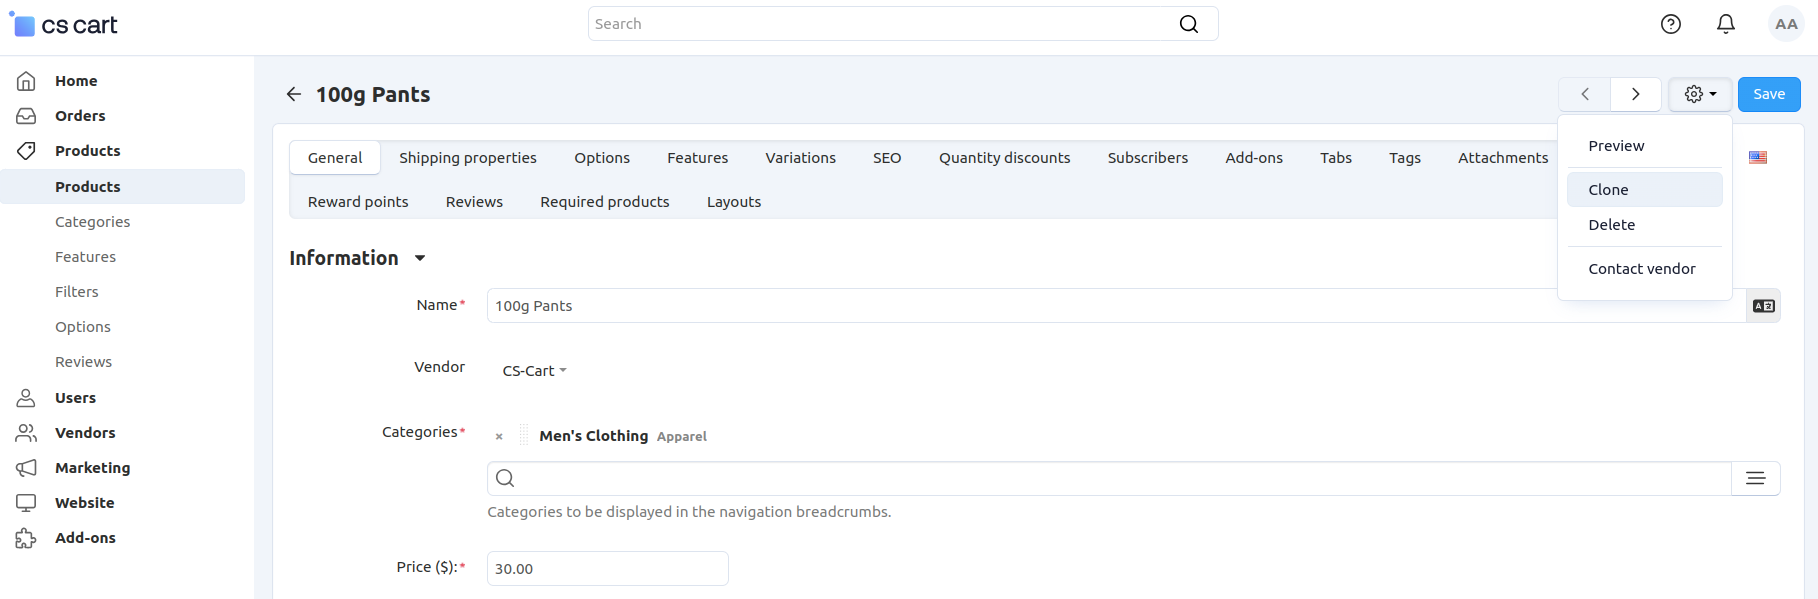Go to previous product with left chevron
The height and width of the screenshot is (599, 1818).
[x=1585, y=94]
